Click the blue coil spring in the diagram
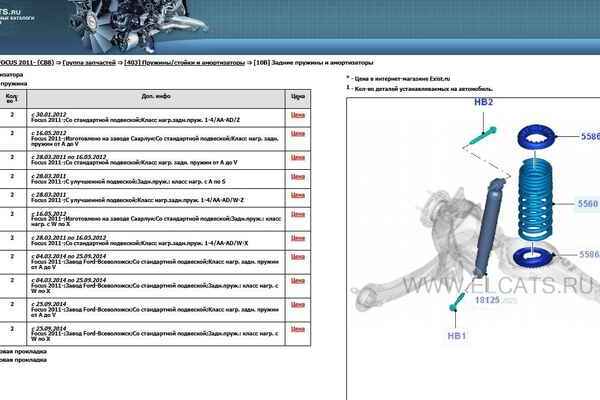 click(536, 198)
